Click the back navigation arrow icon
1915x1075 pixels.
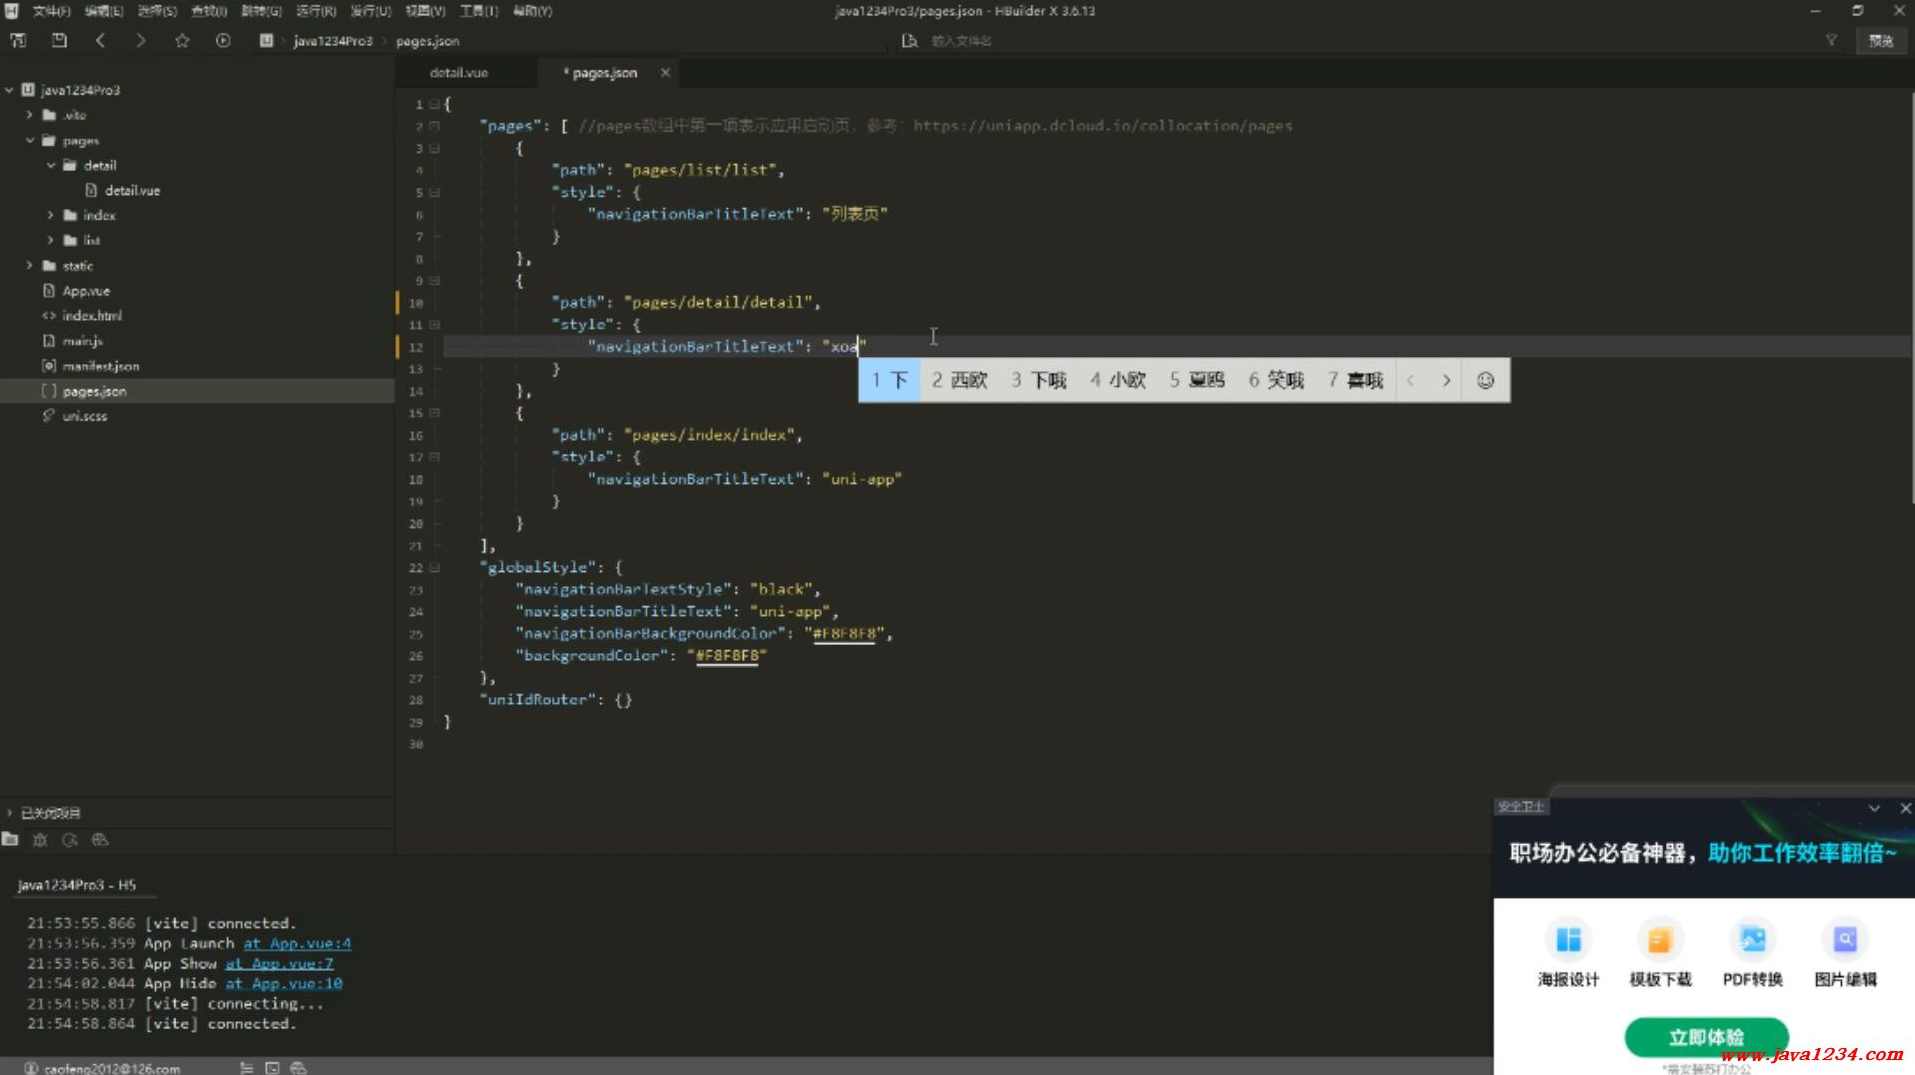(x=100, y=41)
